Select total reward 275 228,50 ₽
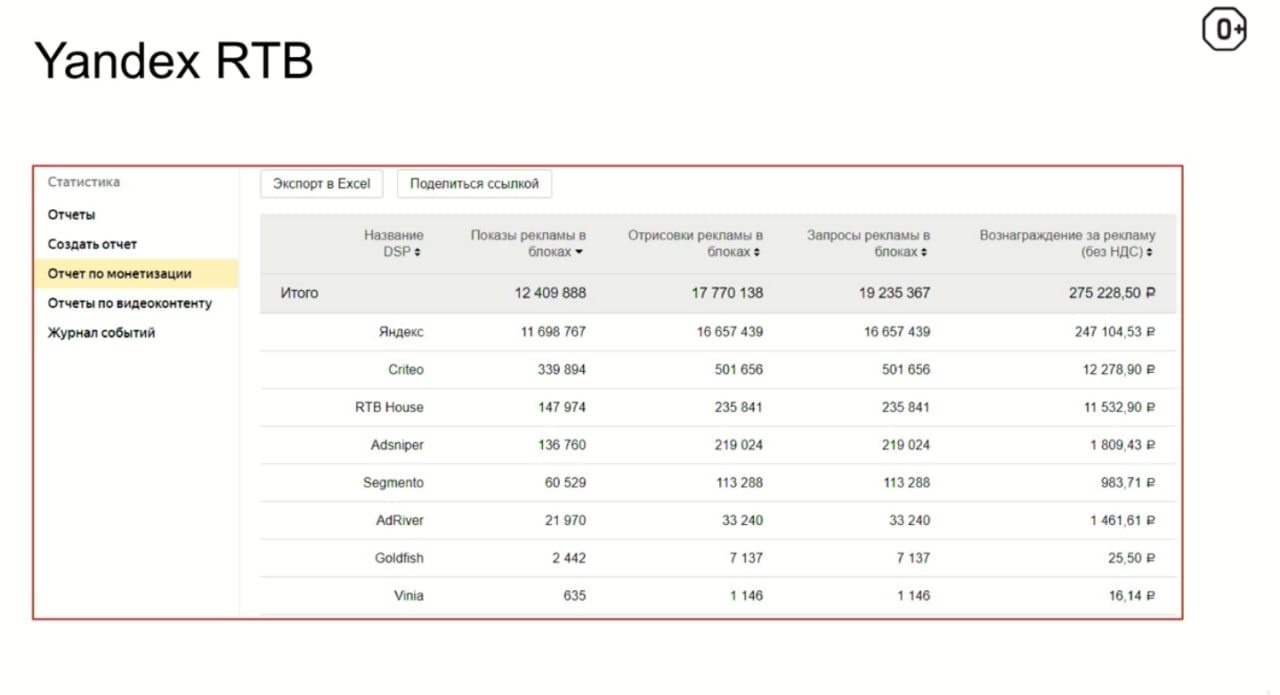Viewport: 1280px width, 695px height. point(1112,293)
